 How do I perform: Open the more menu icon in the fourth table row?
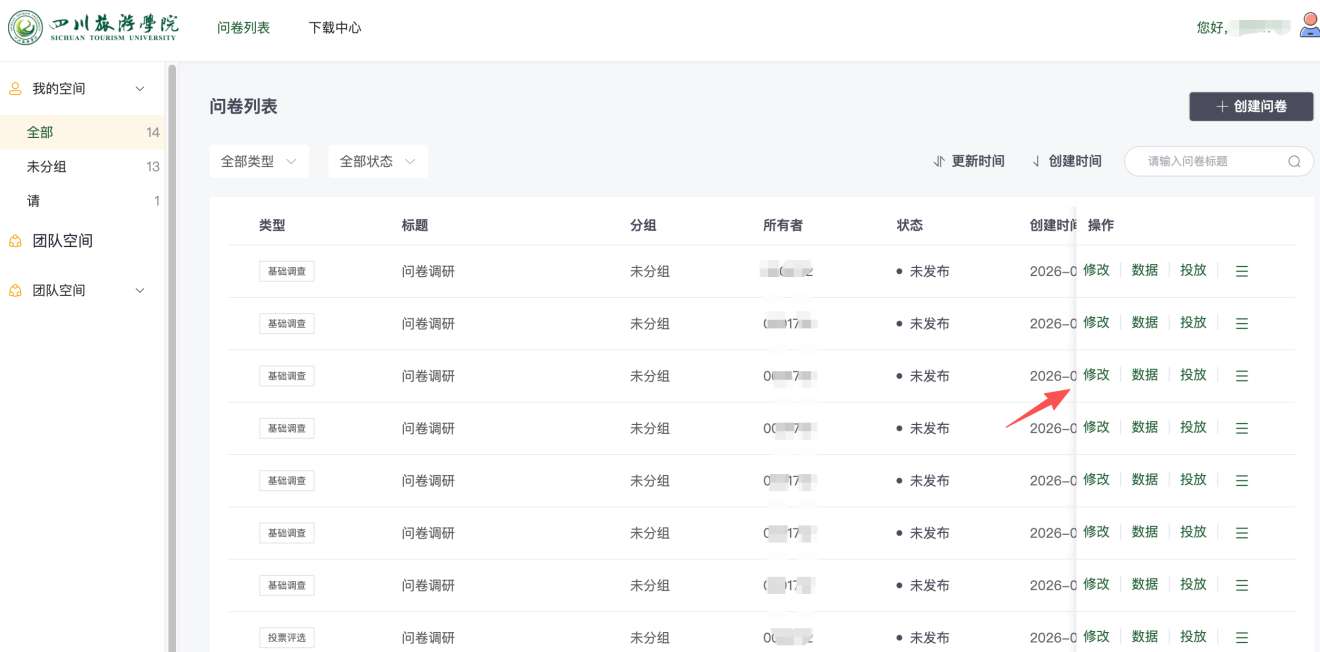(1242, 428)
